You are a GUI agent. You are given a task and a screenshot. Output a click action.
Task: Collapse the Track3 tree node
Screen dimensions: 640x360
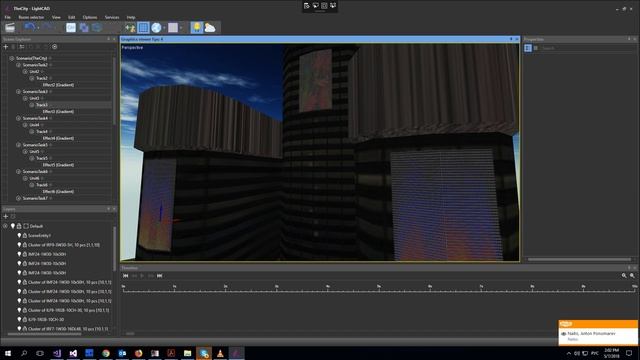(32, 105)
